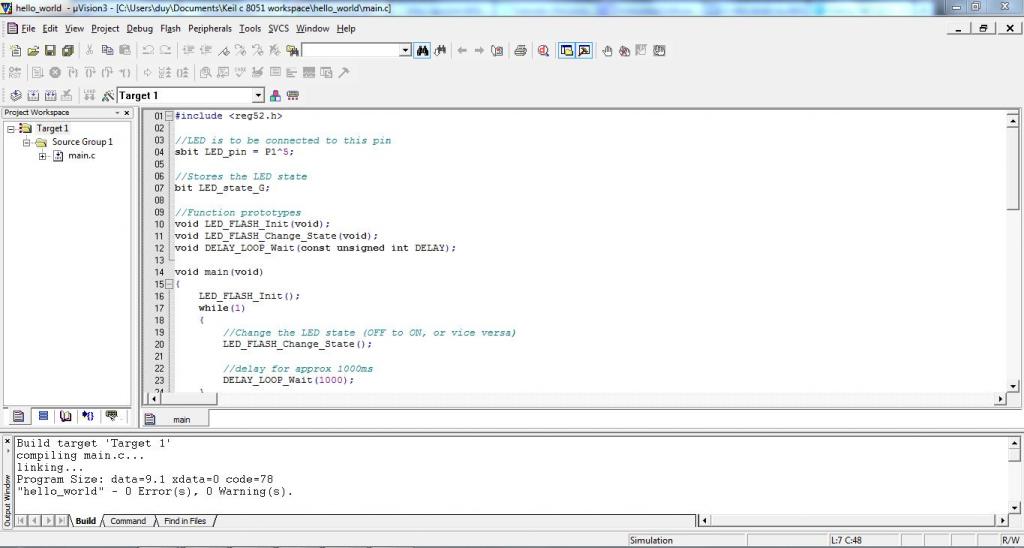Screen dimensions: 1024x548
Task: Open the File menu
Action: click(28, 29)
